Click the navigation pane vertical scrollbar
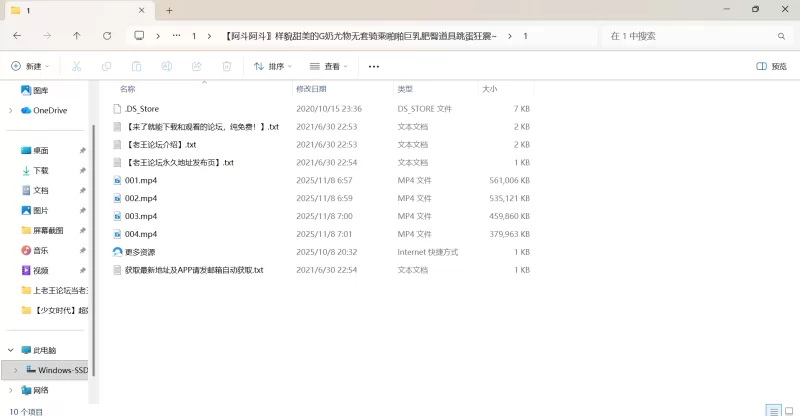 93,240
